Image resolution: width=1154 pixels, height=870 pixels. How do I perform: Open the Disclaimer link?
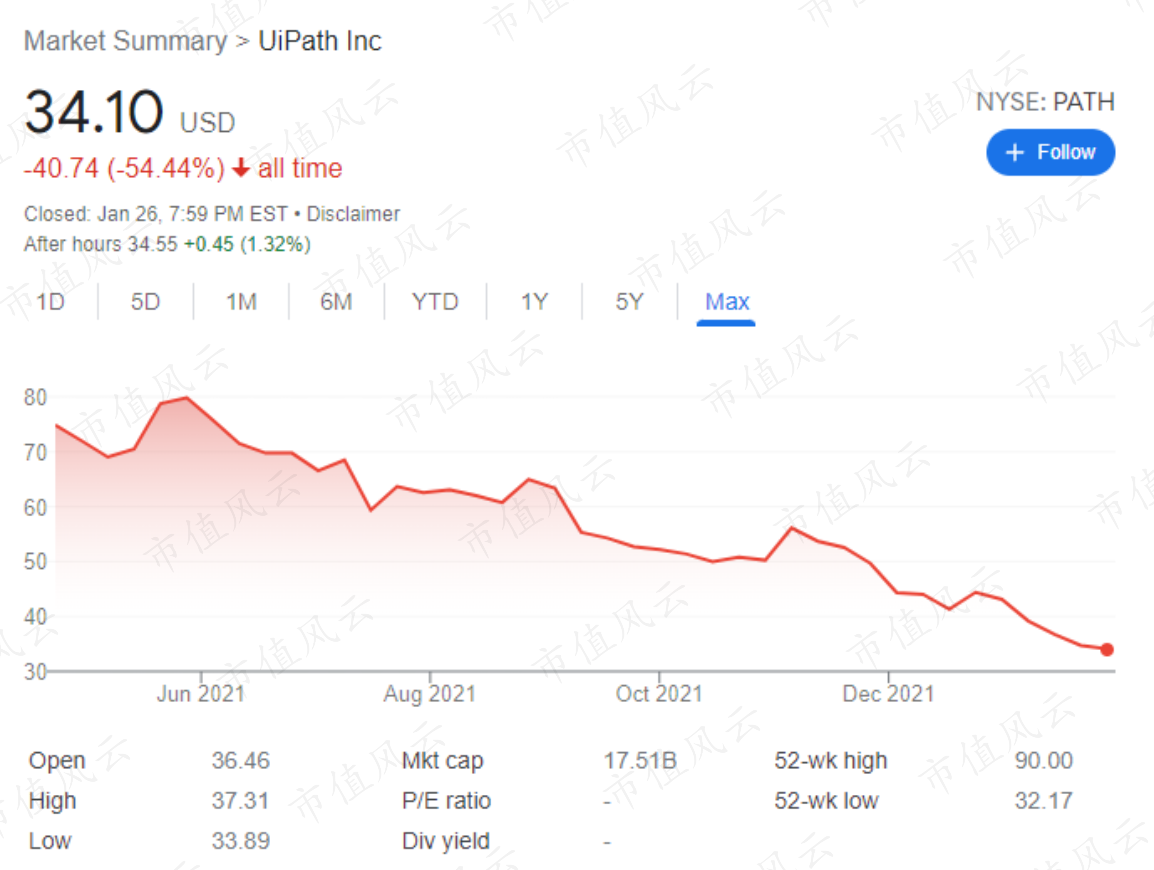point(353,214)
